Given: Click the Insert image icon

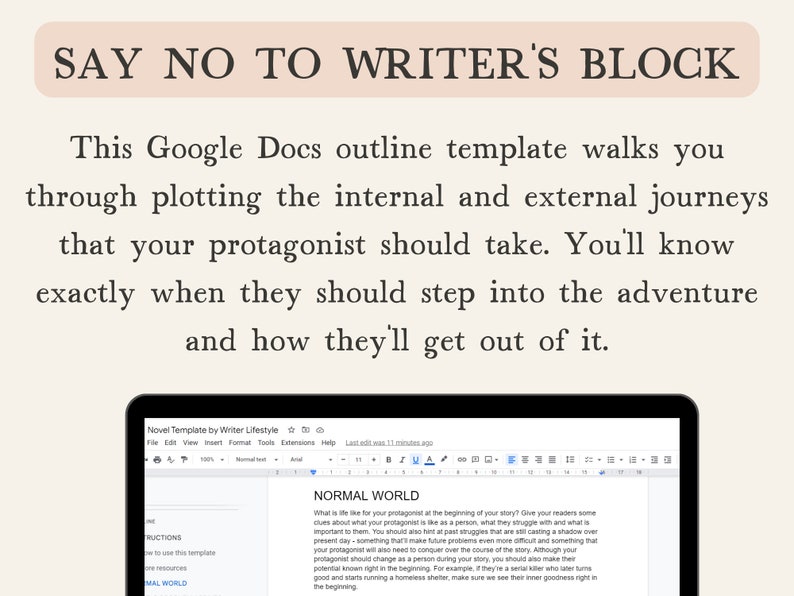Looking at the screenshot, I should pos(488,459).
